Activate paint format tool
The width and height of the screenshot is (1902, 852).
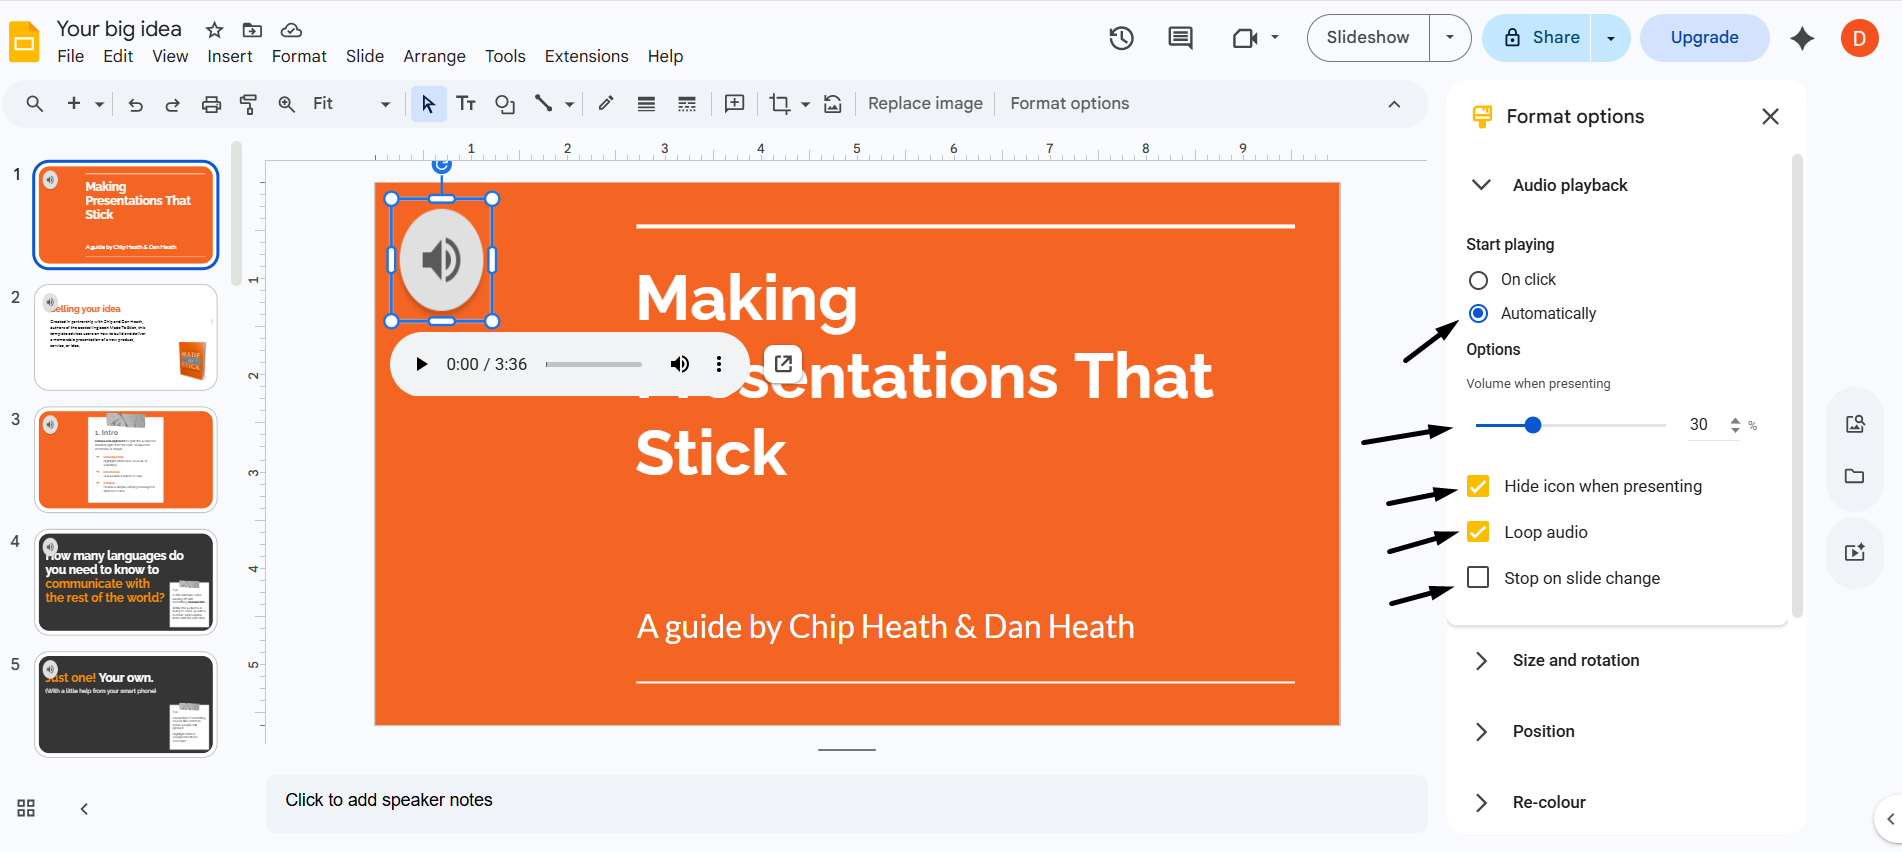pyautogui.click(x=248, y=104)
